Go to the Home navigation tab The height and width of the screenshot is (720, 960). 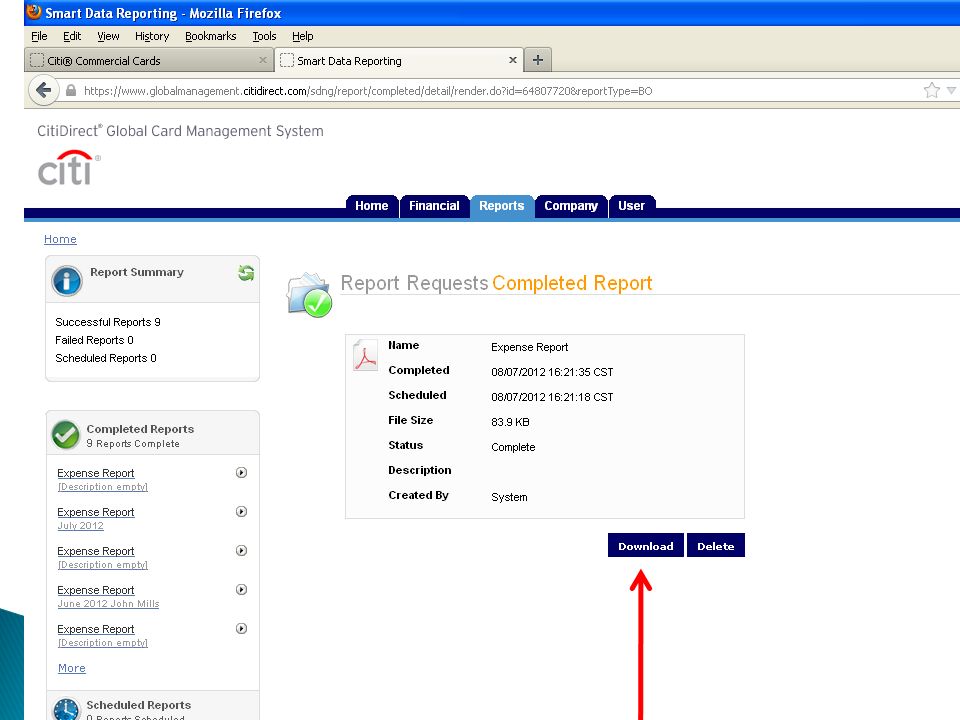[372, 206]
